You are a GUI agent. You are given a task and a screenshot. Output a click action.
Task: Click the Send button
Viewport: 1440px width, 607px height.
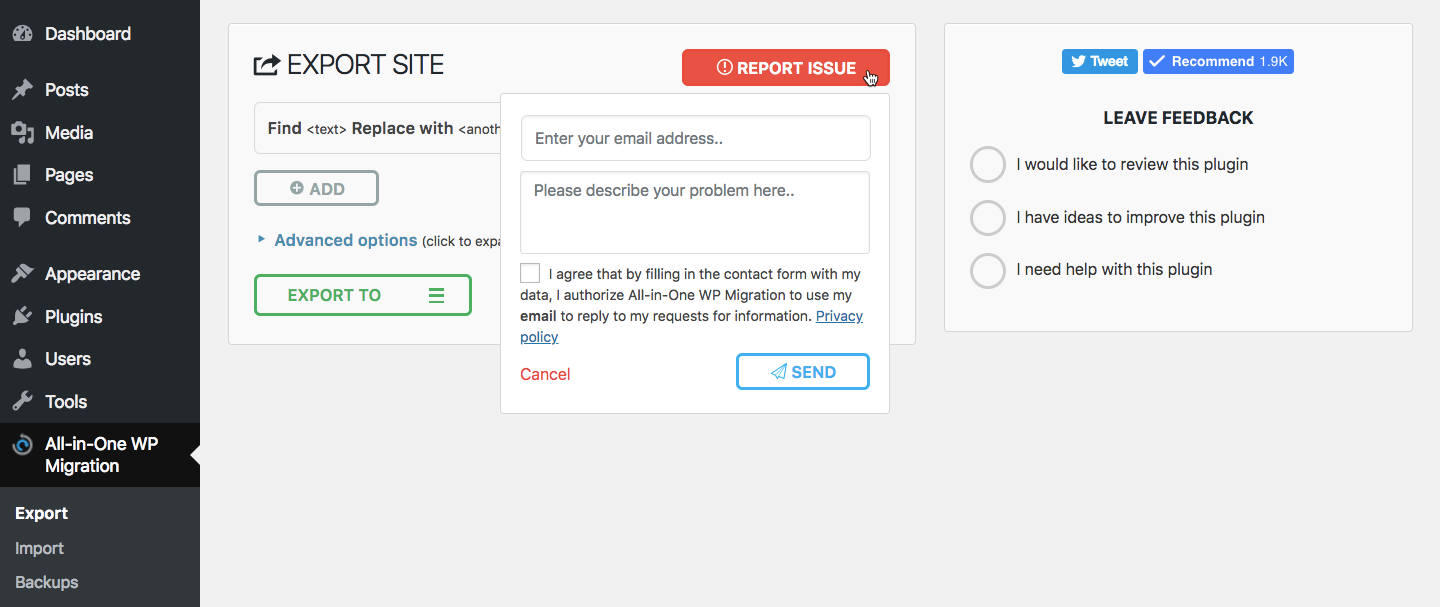coord(803,371)
